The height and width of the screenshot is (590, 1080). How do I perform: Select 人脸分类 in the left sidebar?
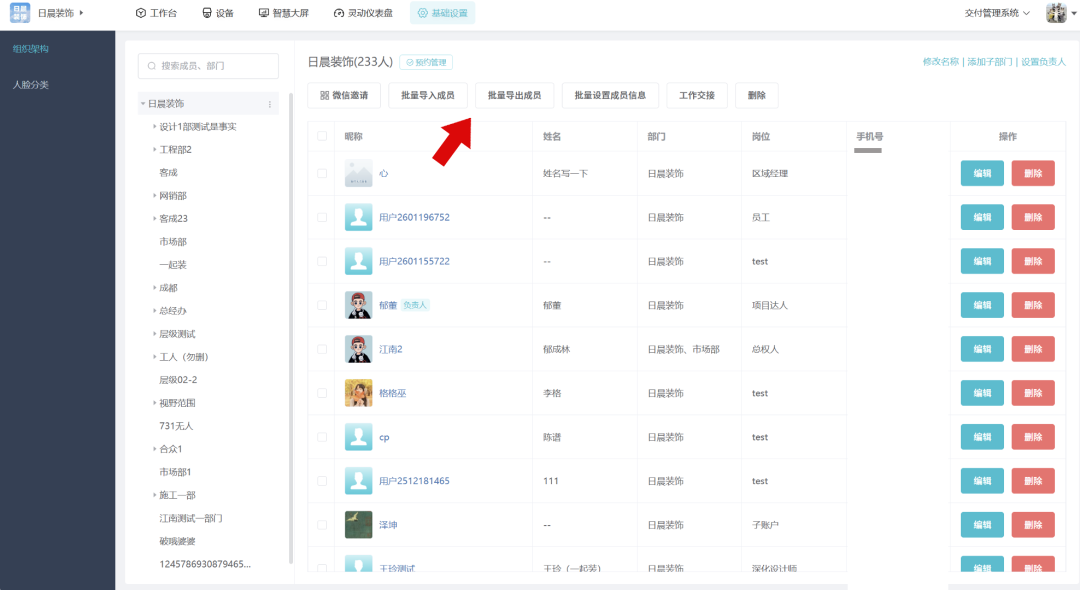coord(30,85)
